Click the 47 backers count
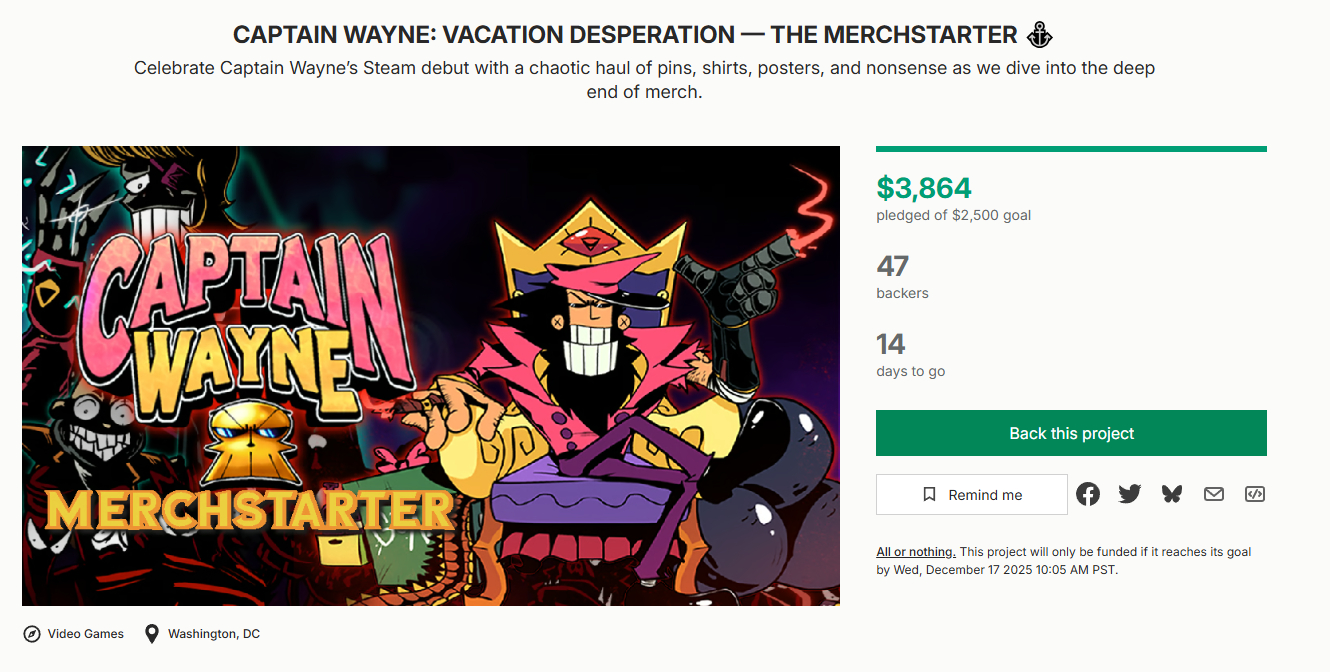Image resolution: width=1330 pixels, height=672 pixels. (891, 266)
